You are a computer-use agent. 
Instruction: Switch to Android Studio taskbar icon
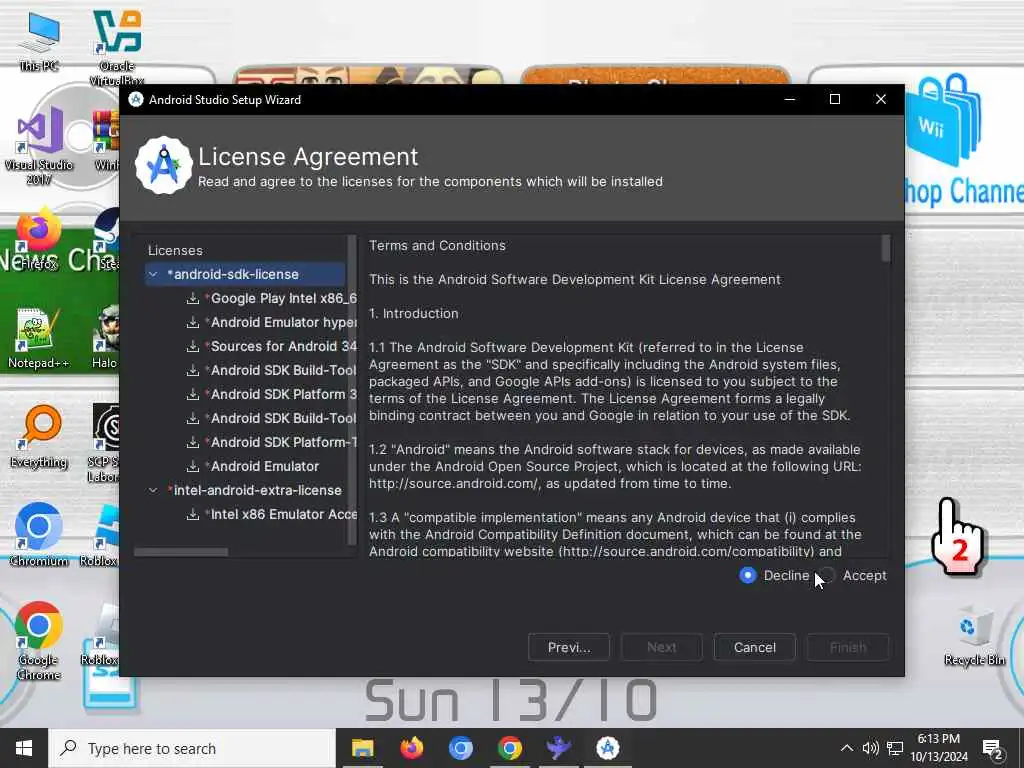coord(607,748)
